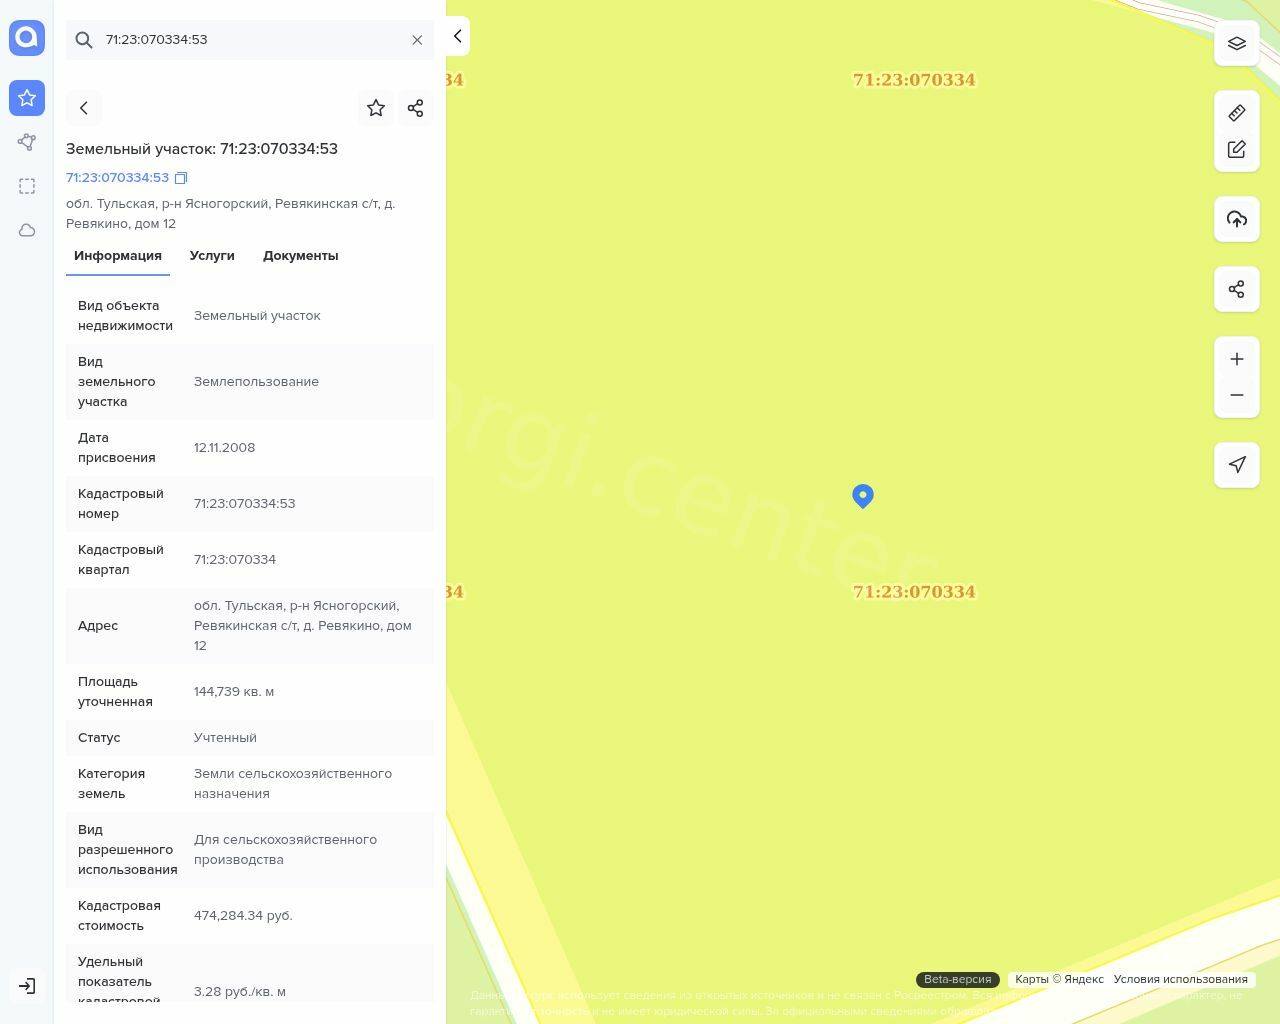
Task: Switch to the Документы tab
Action: tap(300, 256)
